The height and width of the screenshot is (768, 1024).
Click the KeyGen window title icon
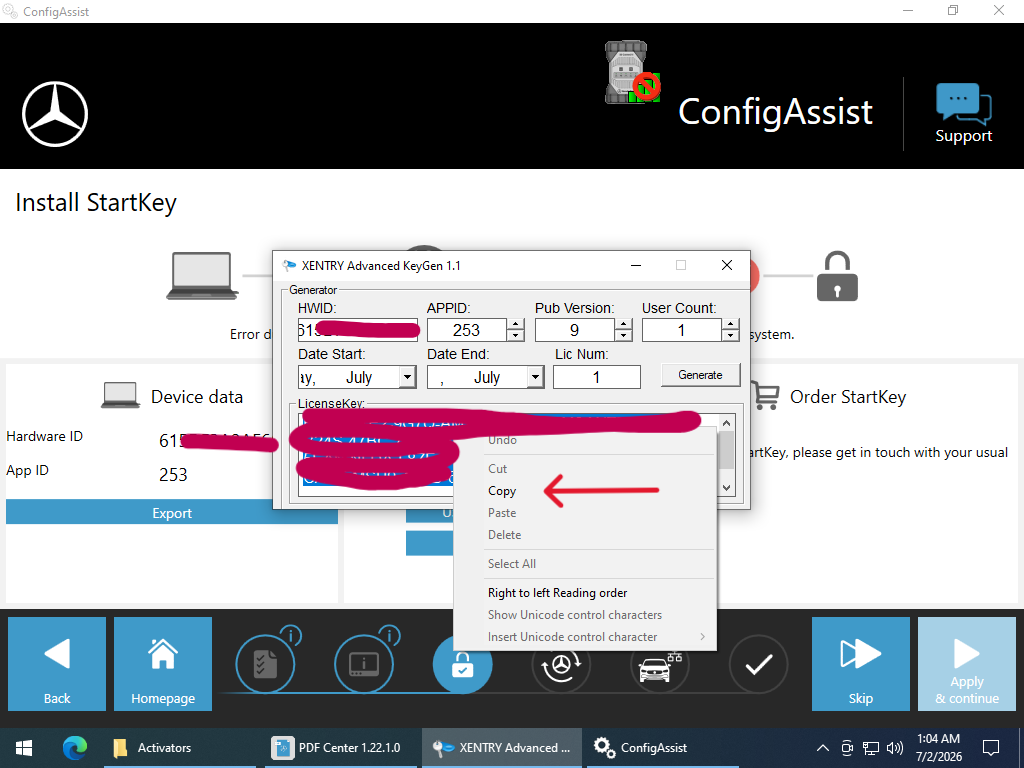click(289, 265)
